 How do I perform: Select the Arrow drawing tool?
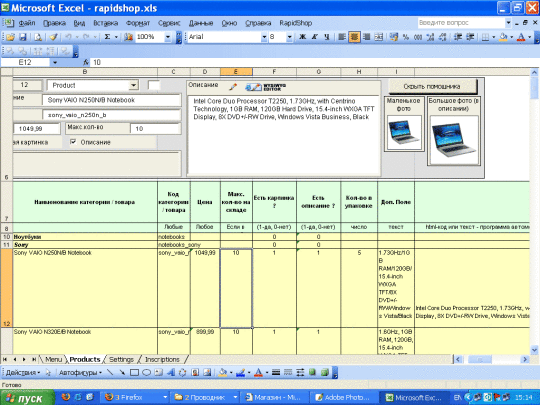[122, 372]
